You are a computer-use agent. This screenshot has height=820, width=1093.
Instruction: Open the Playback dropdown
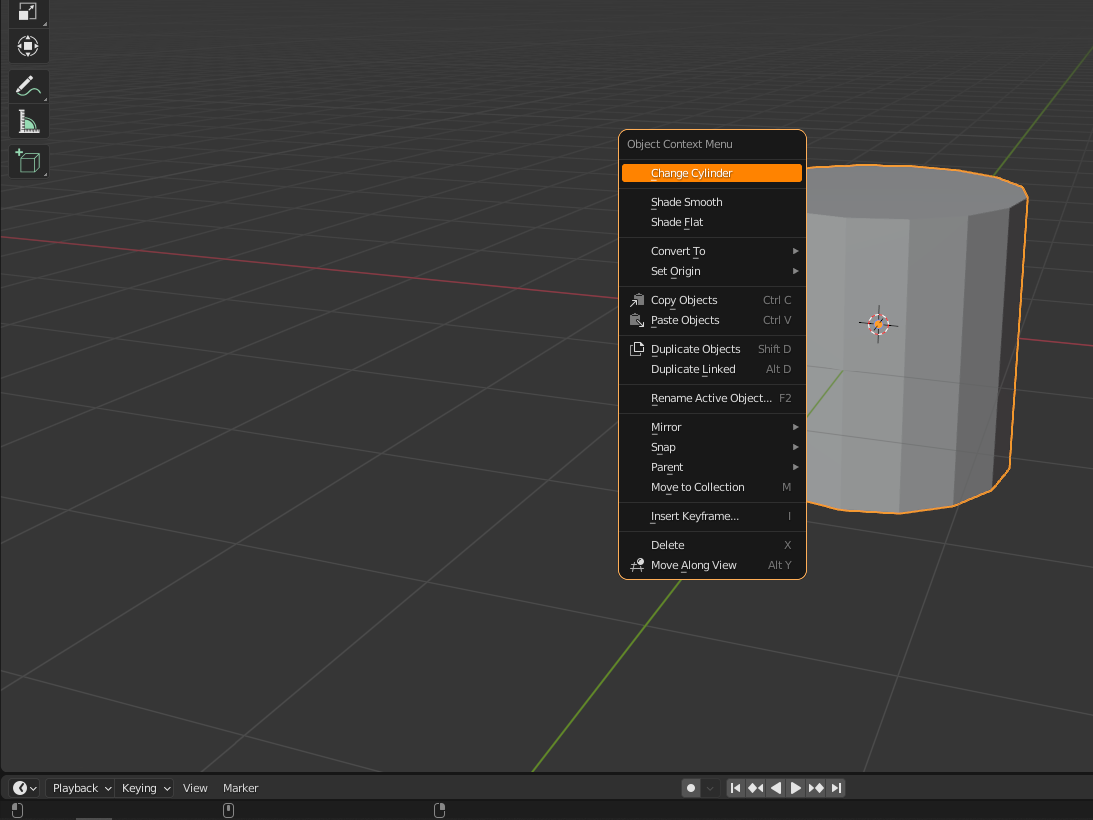(x=81, y=788)
